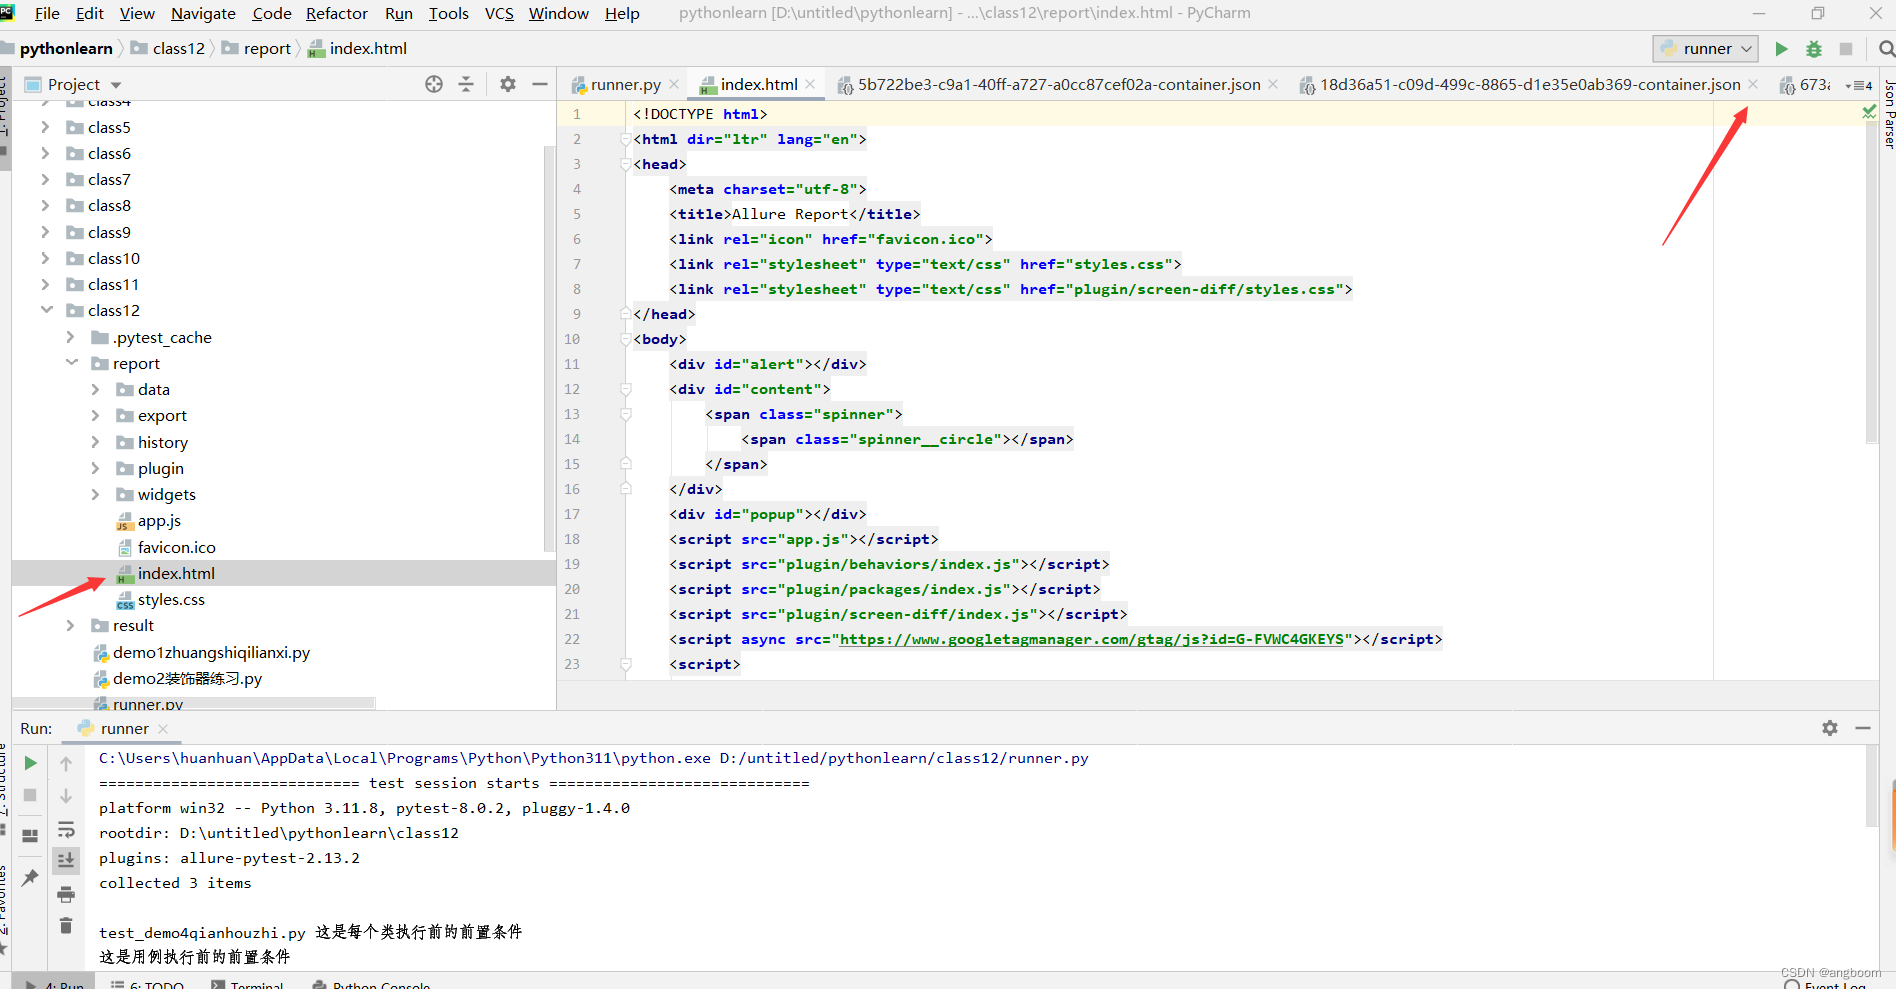This screenshot has height=989, width=1896.
Task: Close the runner.py editor tab
Action: tap(675, 84)
